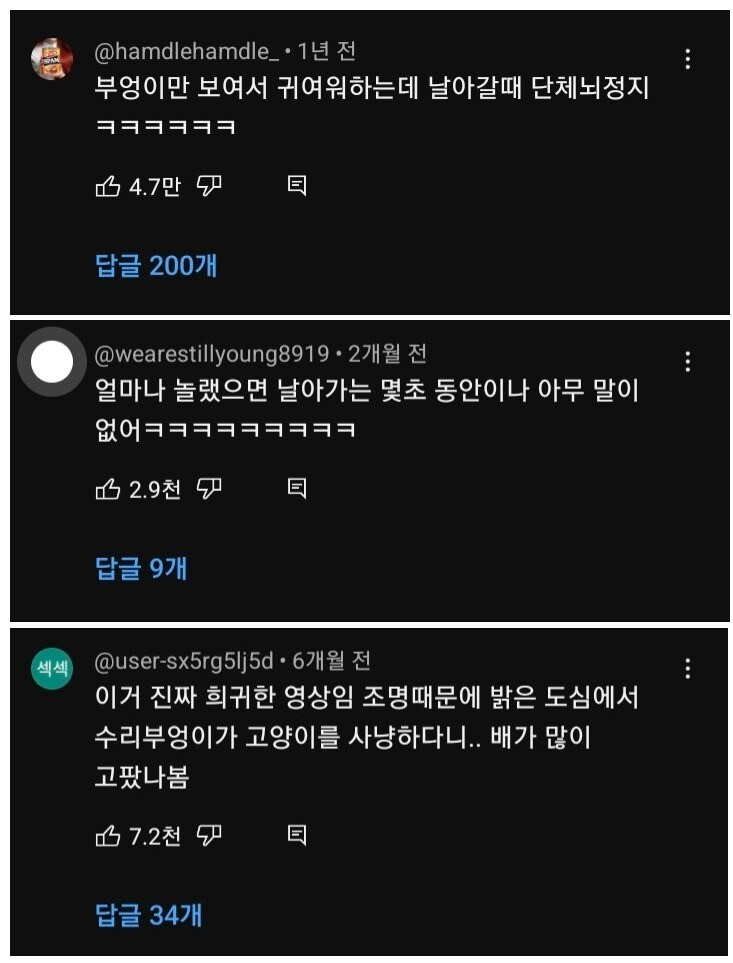Screen dimensions: 733x963
Task: Expand the 답글 9개 replies
Action: pos(141,568)
